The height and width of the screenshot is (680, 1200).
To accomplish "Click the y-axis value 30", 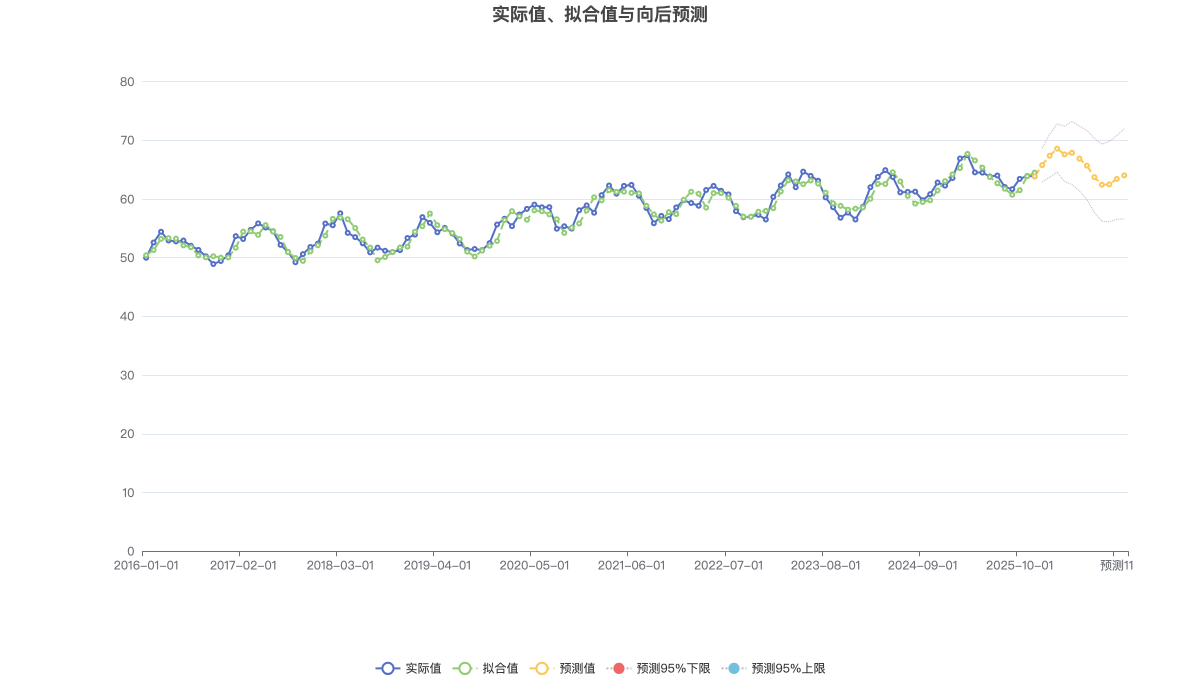I will click(x=127, y=376).
